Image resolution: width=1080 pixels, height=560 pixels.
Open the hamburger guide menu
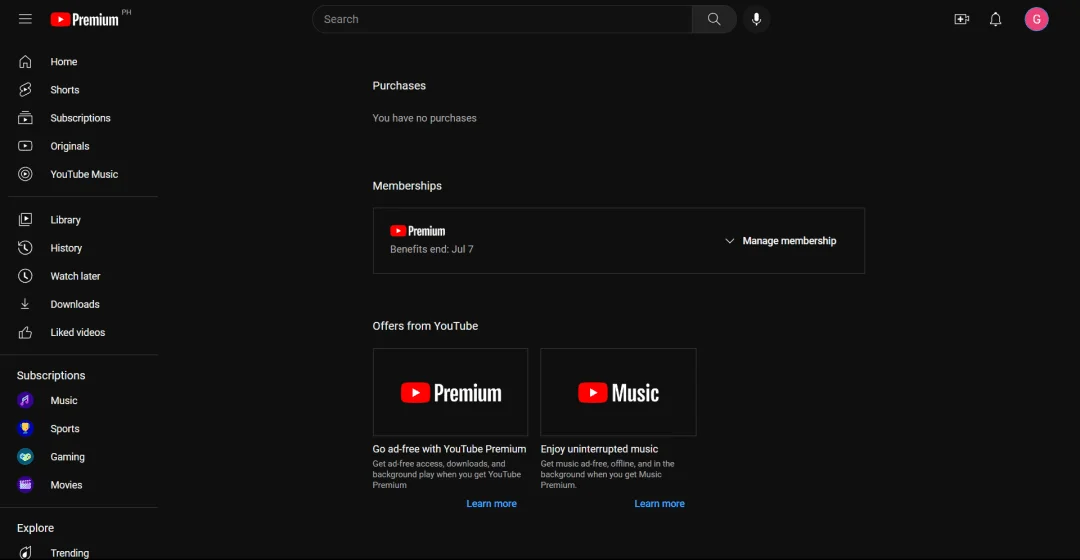pyautogui.click(x=25, y=19)
